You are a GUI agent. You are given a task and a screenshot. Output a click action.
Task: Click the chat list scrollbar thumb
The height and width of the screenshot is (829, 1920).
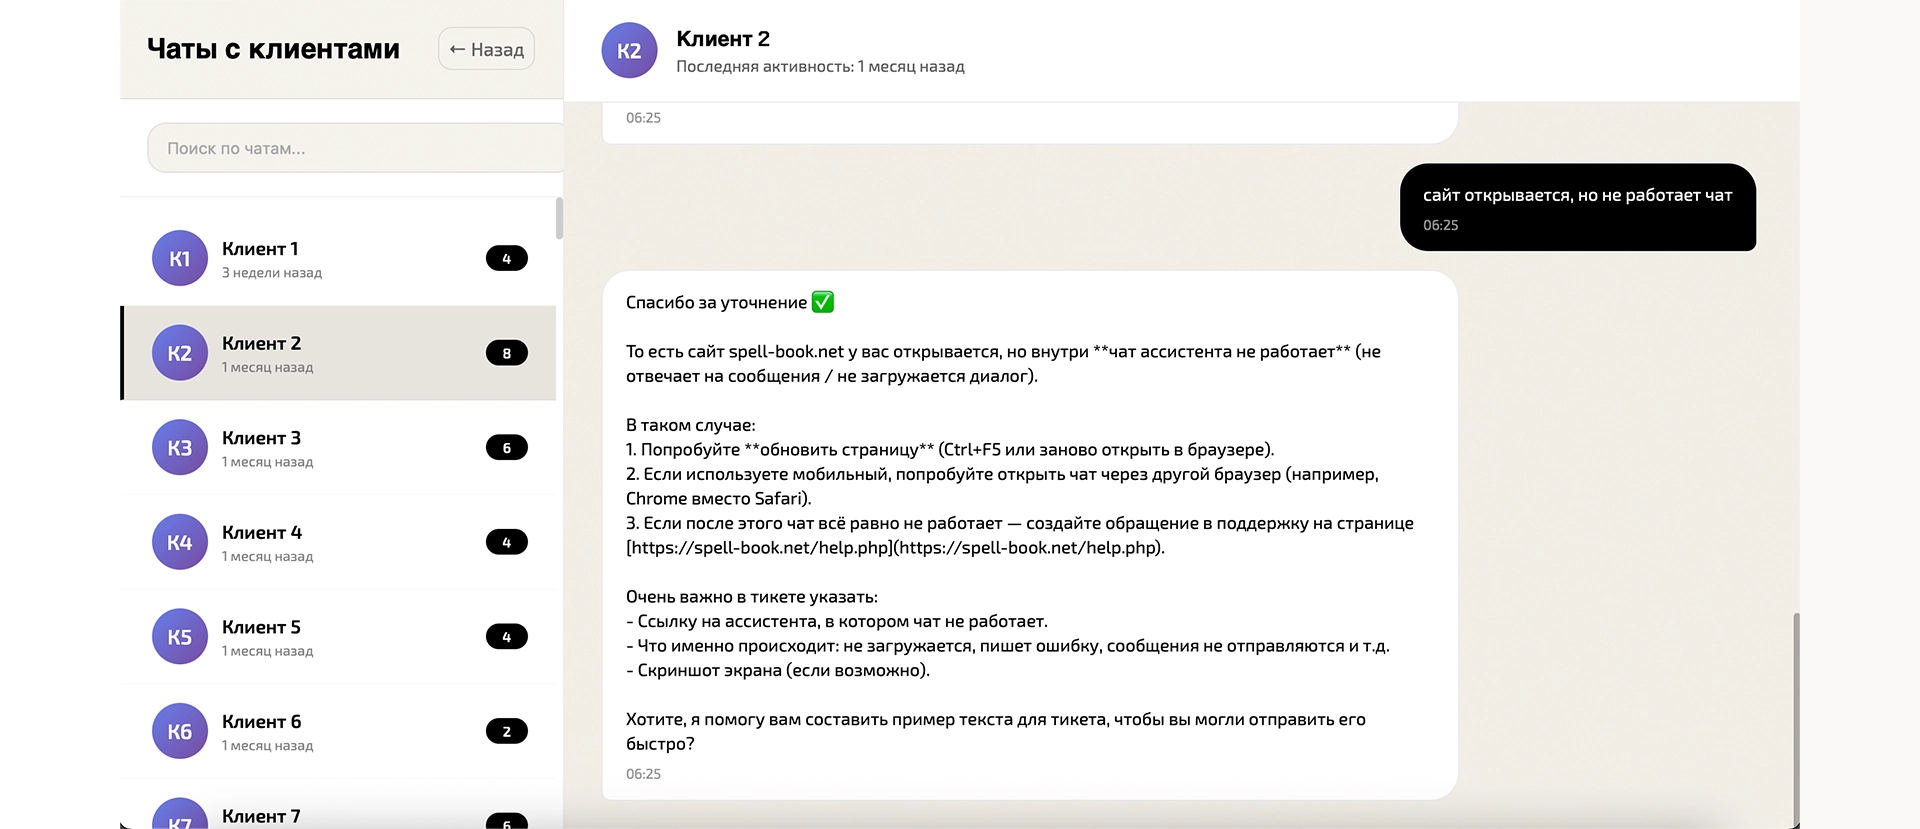[x=559, y=218]
